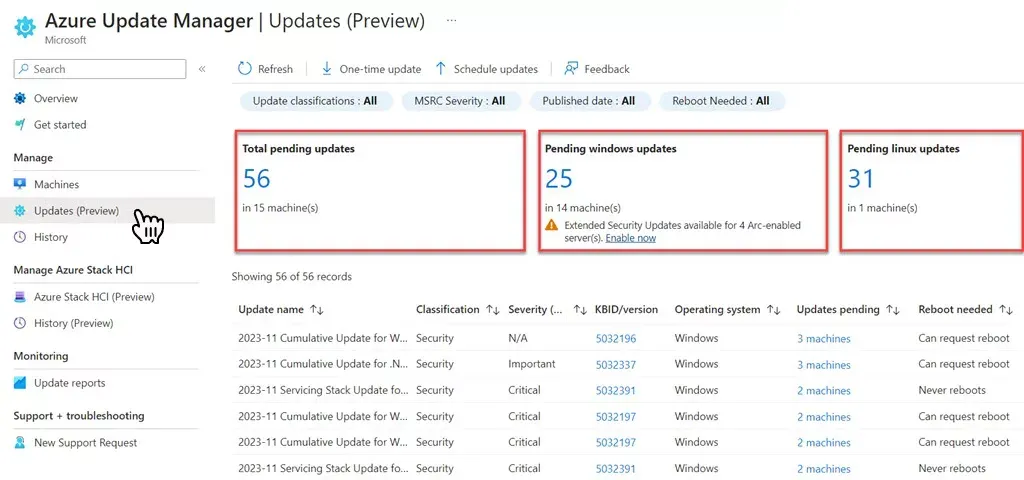Click 'in 14 machine(s)' text
This screenshot has width=1024, height=480.
click(x=583, y=208)
